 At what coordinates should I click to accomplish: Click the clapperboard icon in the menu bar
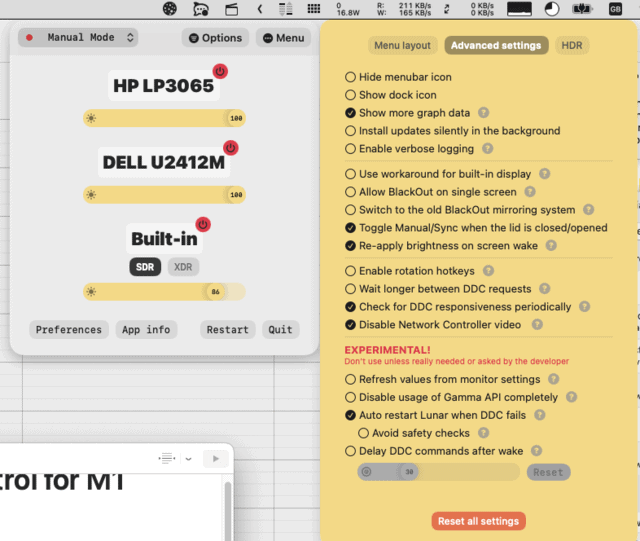231,9
